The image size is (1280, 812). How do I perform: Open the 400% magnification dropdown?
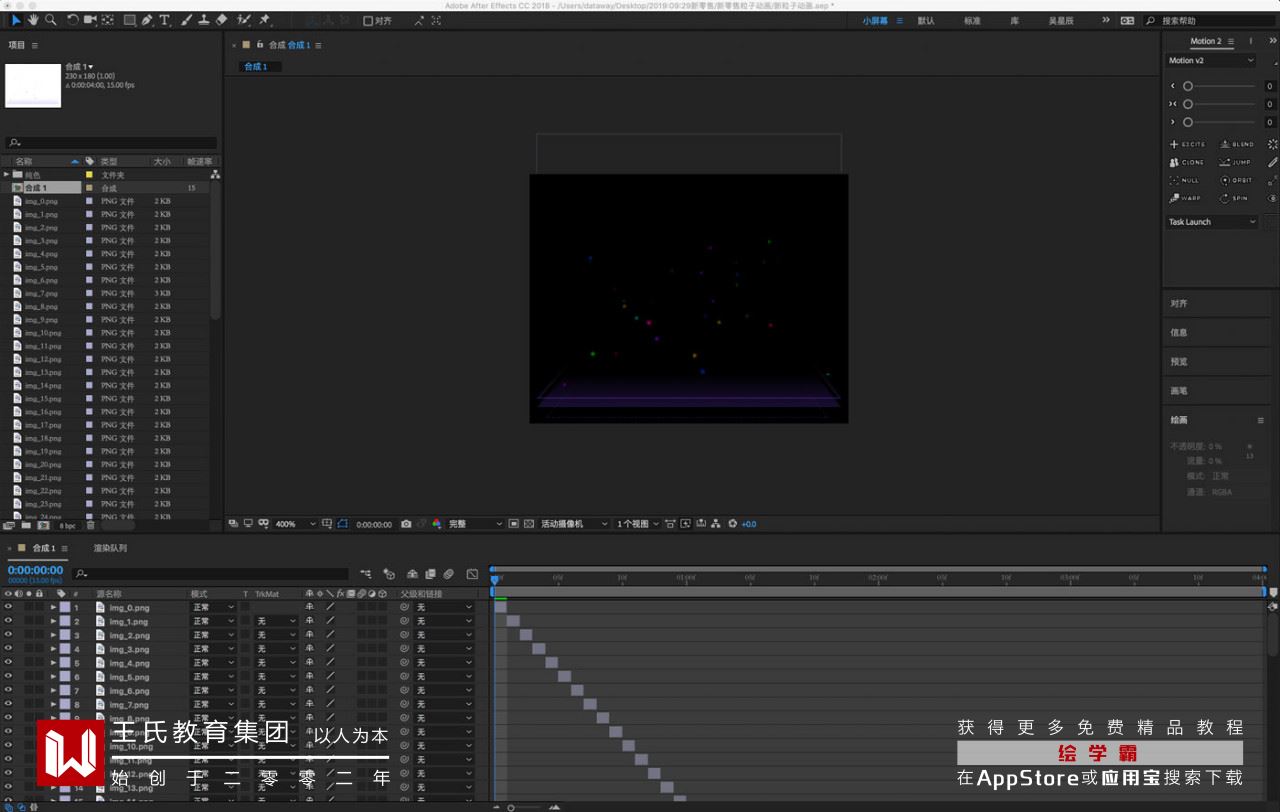(x=295, y=524)
